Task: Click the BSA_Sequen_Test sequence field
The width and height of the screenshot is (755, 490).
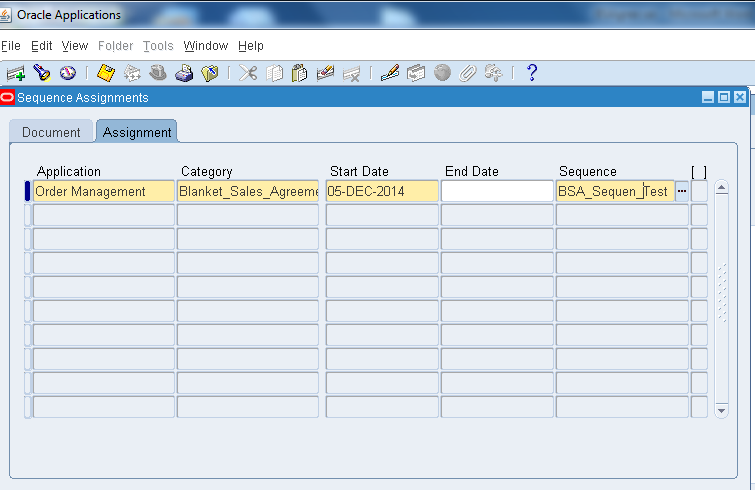Action: click(x=615, y=192)
